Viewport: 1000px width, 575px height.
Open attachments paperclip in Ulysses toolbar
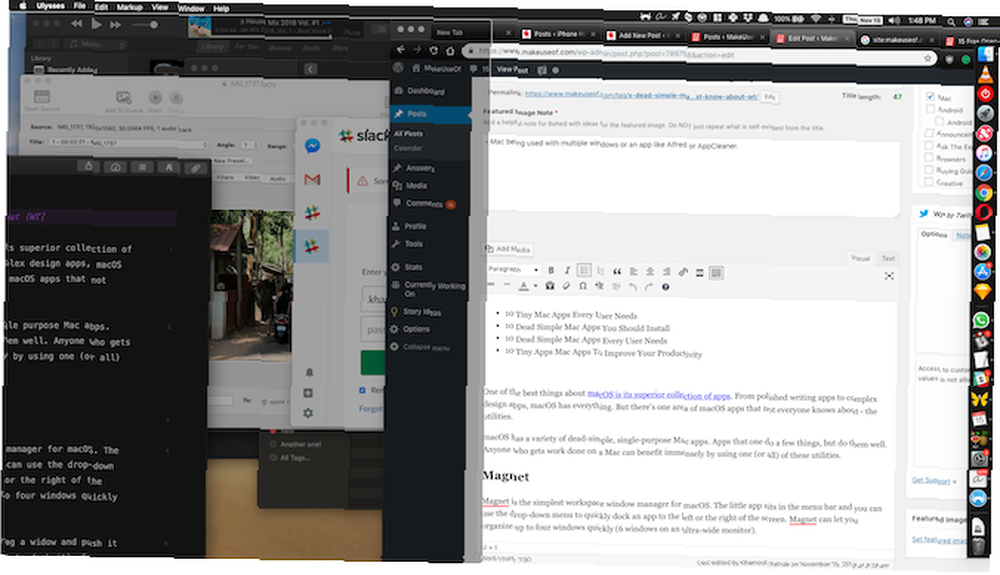pyautogui.click(x=196, y=168)
